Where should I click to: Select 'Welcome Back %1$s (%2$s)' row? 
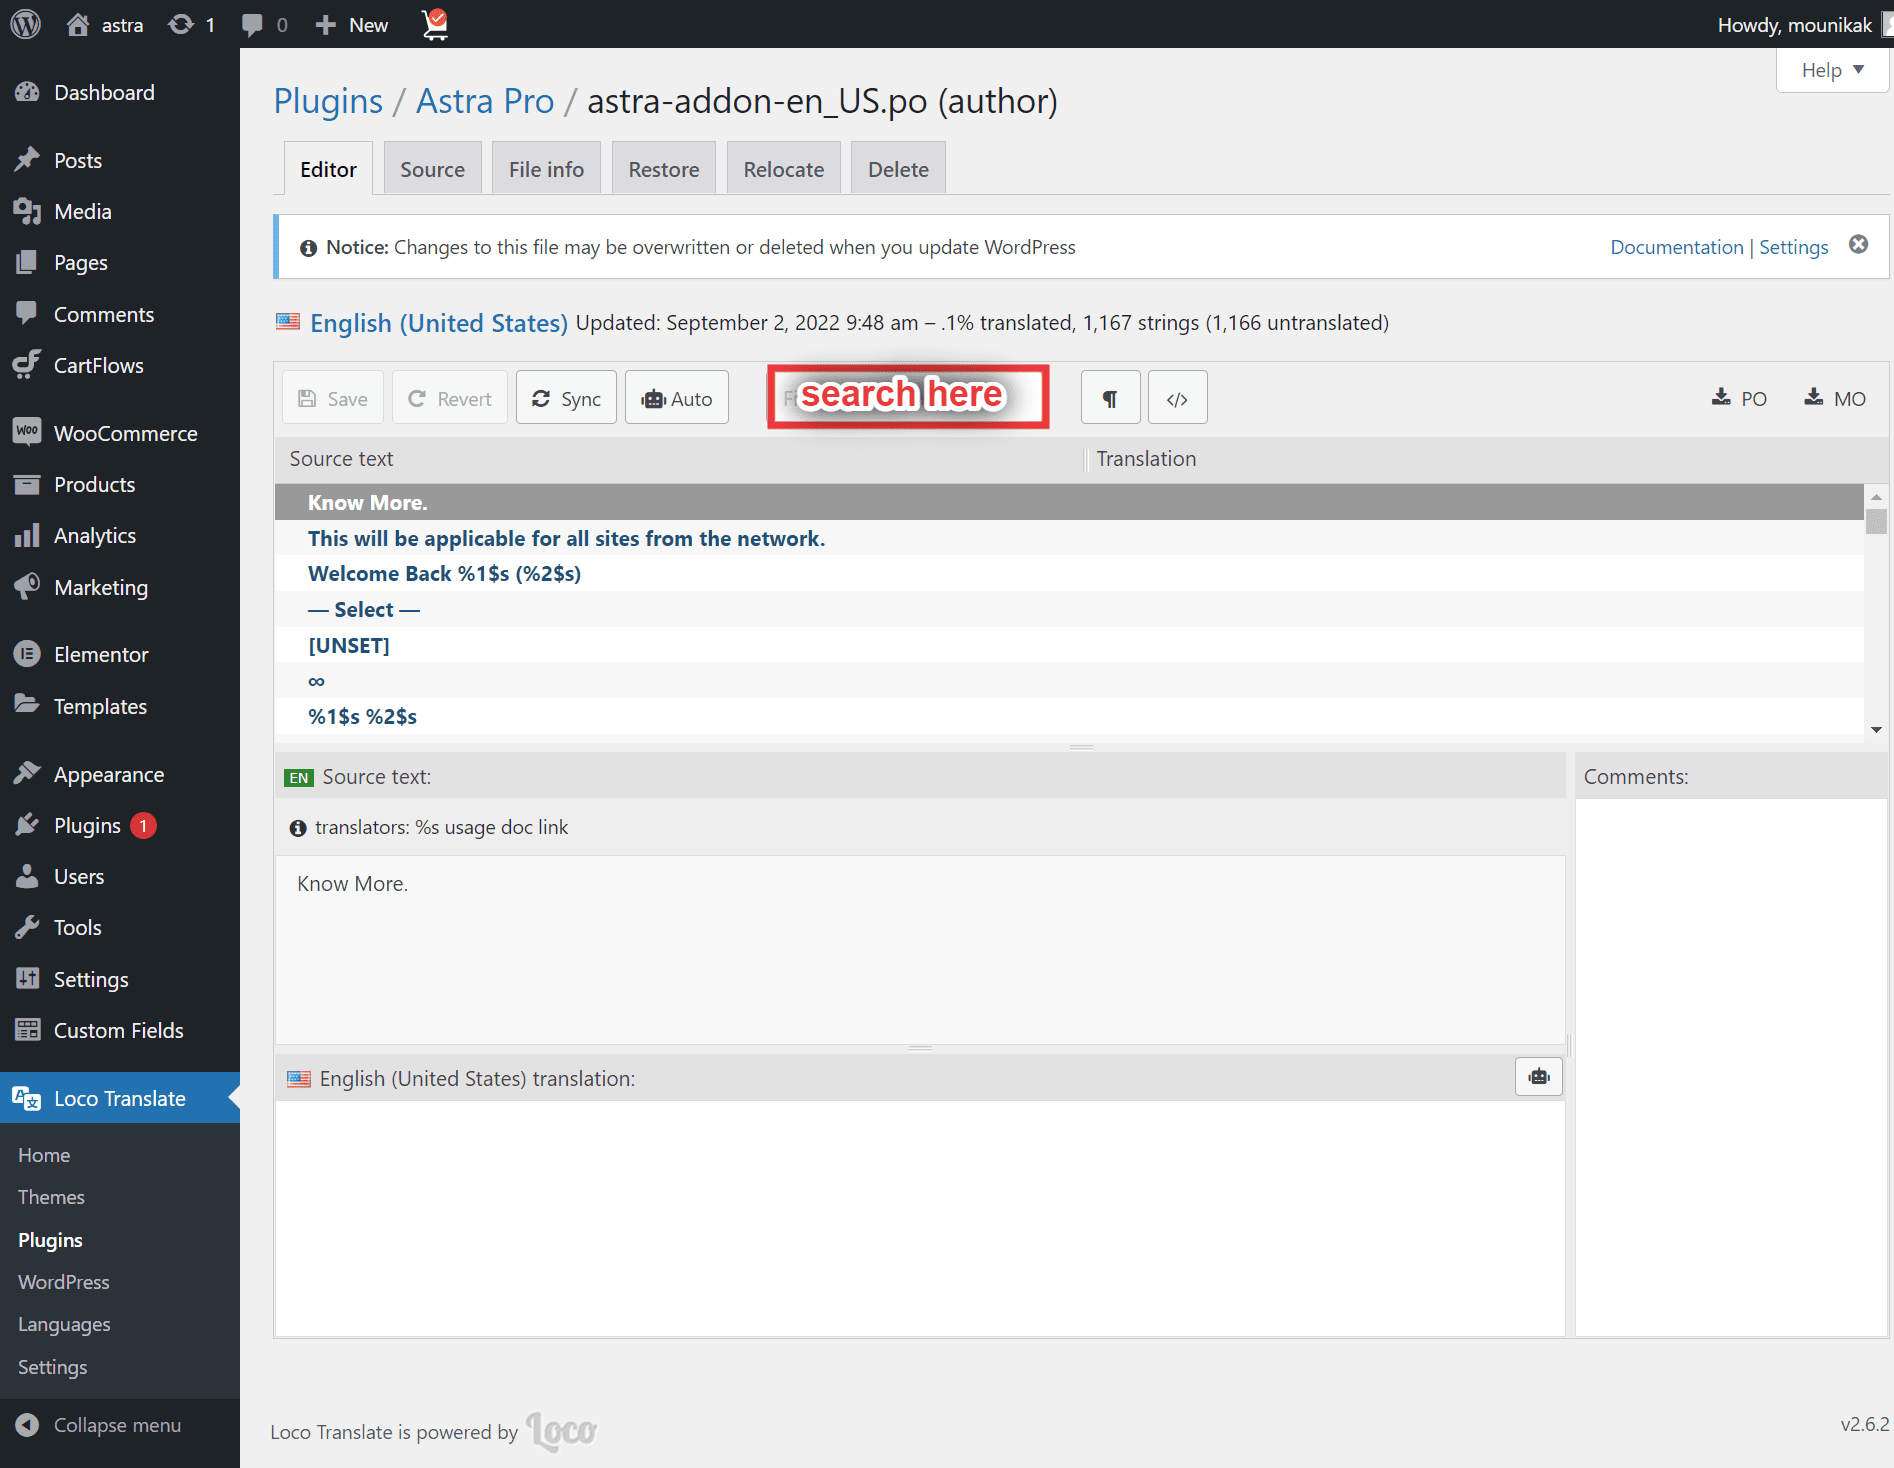coord(1069,573)
